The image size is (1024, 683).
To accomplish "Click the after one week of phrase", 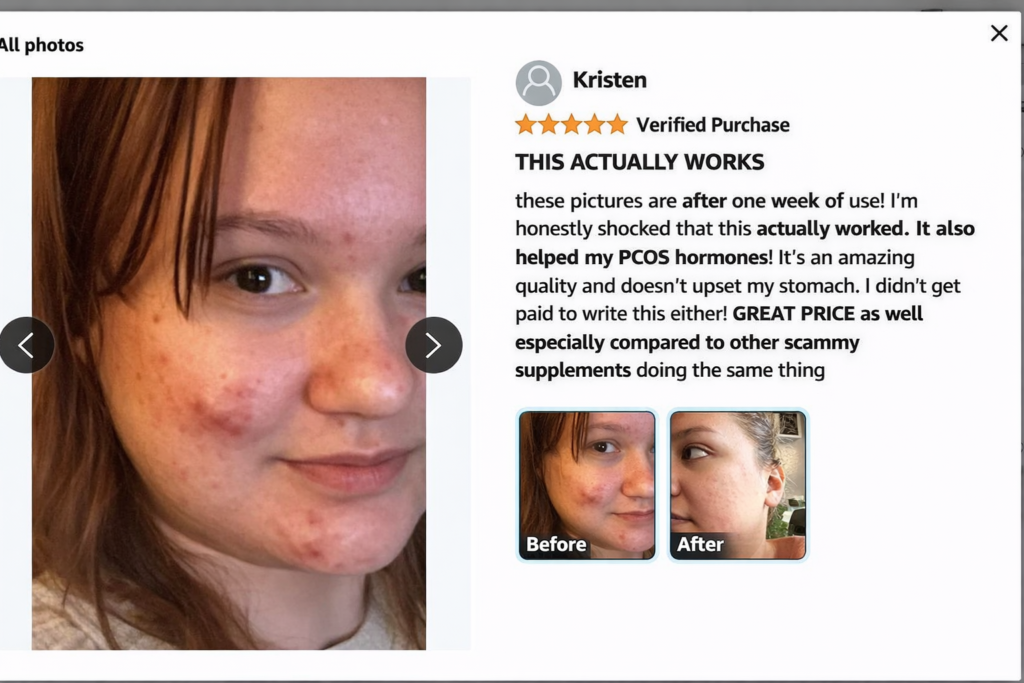I will click(x=762, y=200).
